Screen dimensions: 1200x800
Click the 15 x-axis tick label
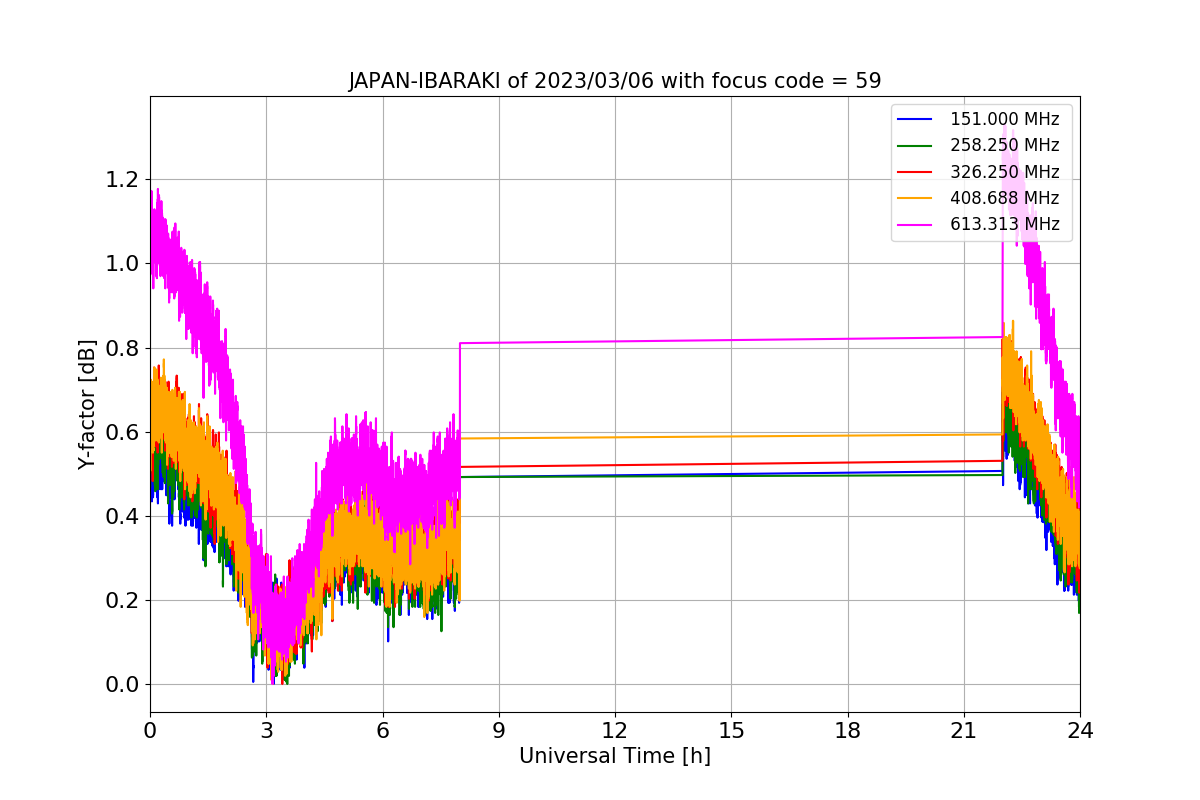731,731
